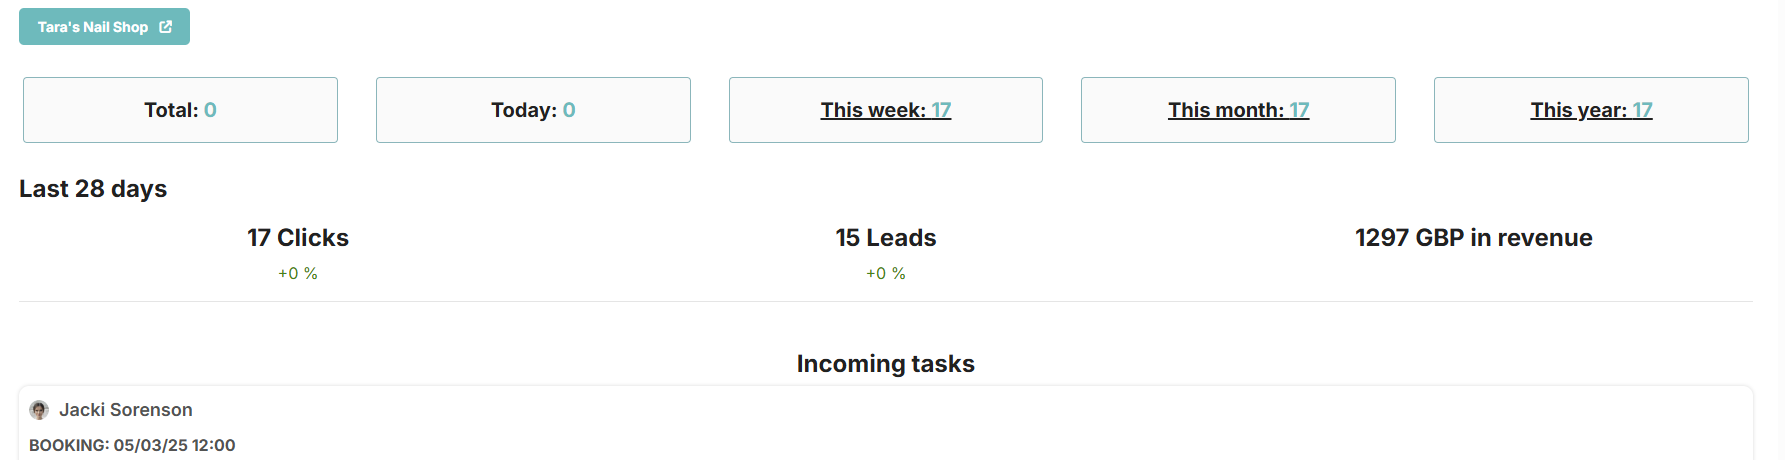Select the Total bookings stat box
This screenshot has width=1785, height=460.
180,110
